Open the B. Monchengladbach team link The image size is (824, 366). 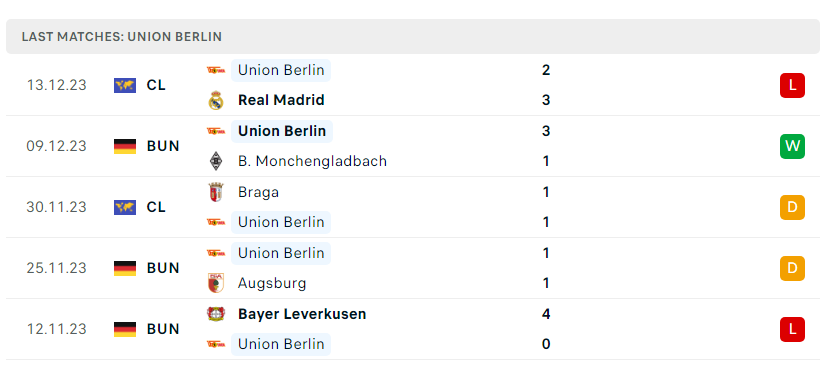point(312,161)
